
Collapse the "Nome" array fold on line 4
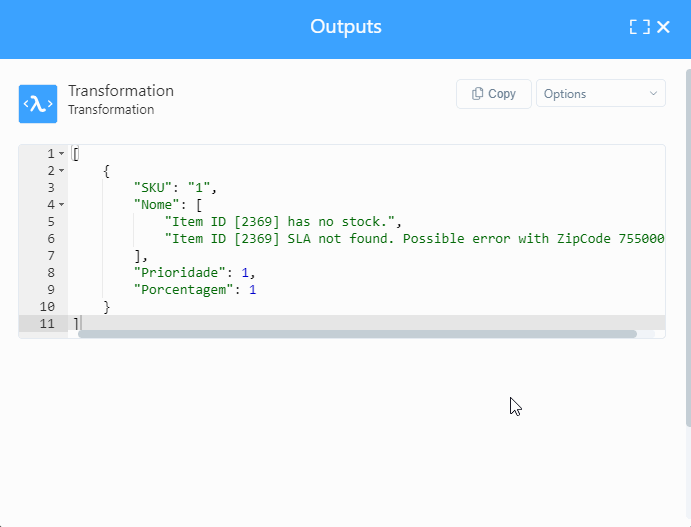tap(62, 205)
